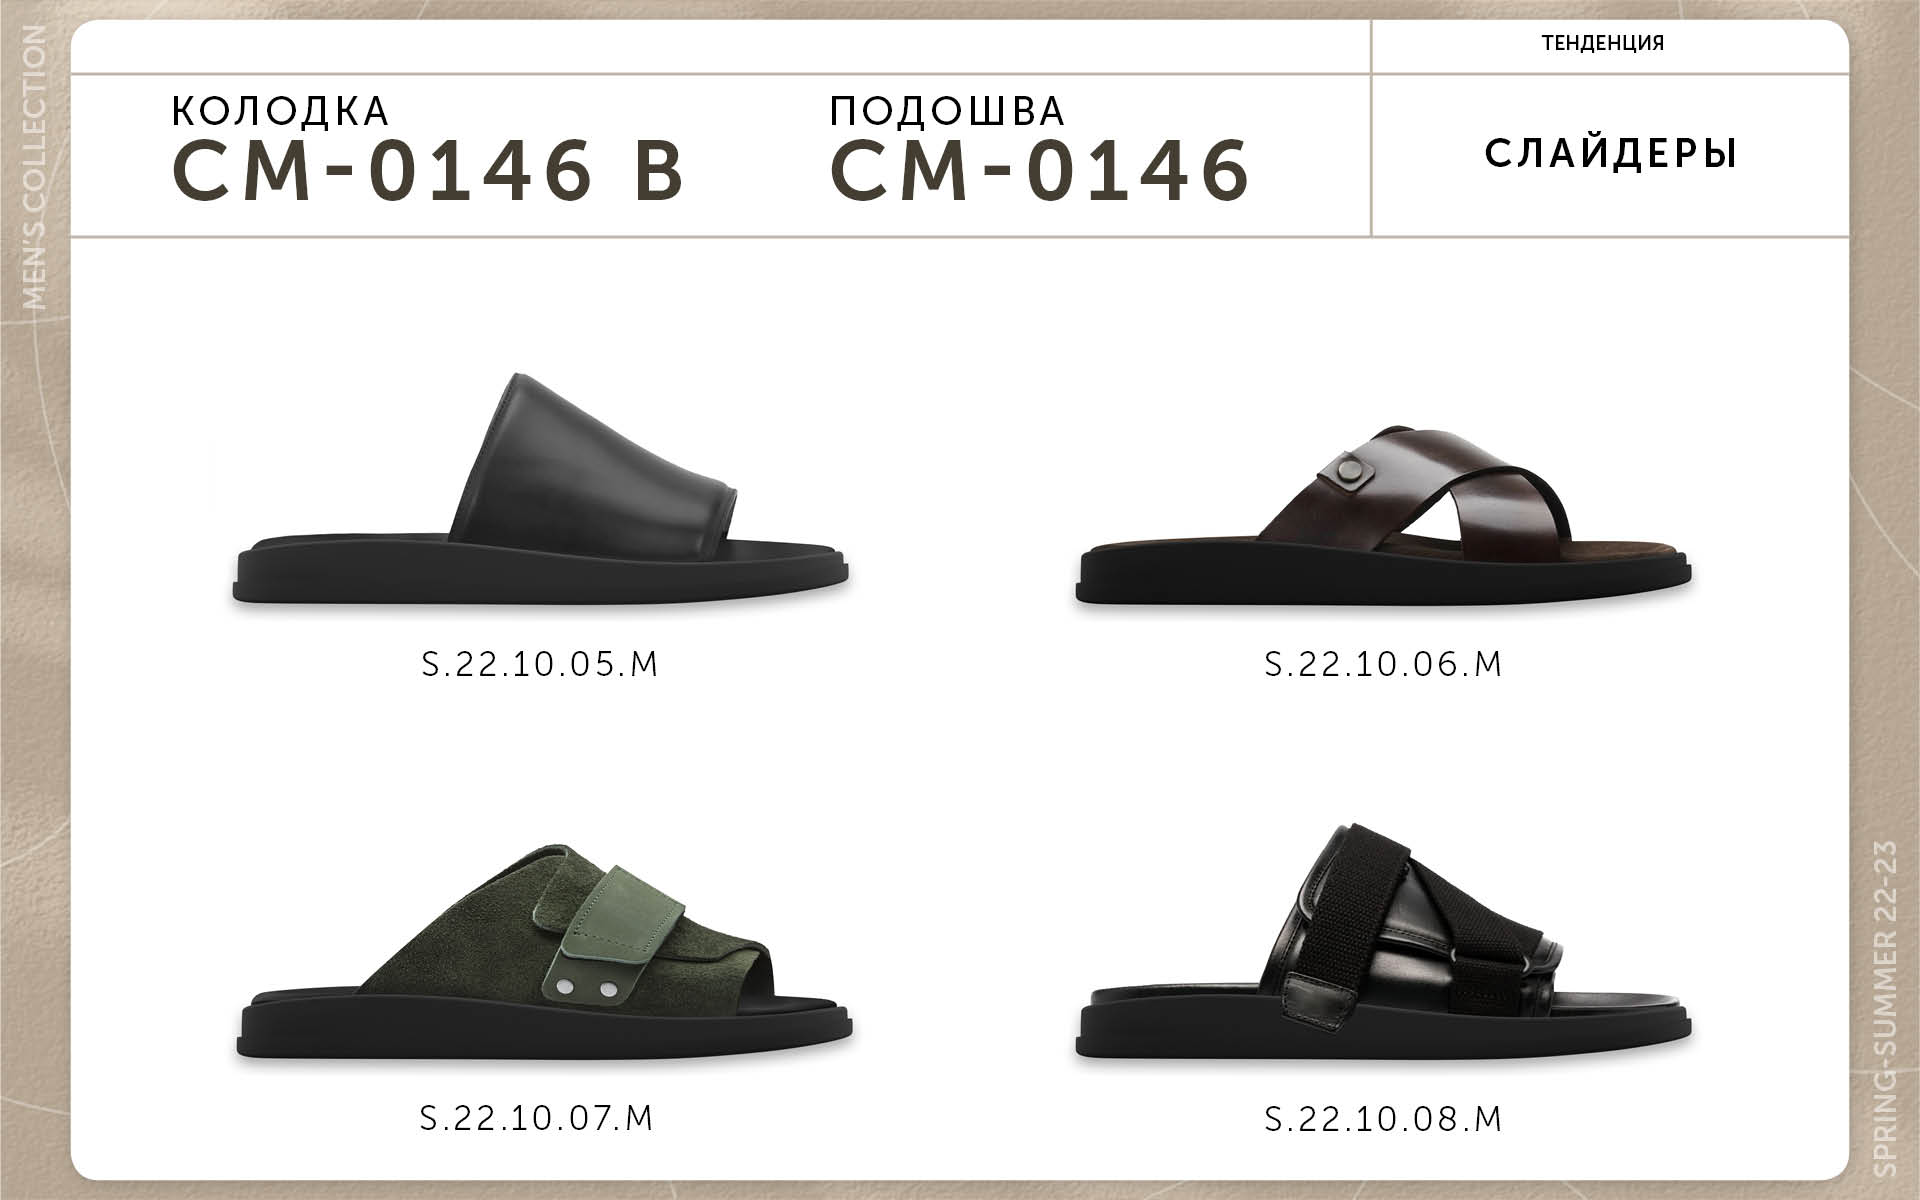The width and height of the screenshot is (1920, 1200).
Task: Click the S.22.10.08.M model code
Action: (x=1384, y=1117)
